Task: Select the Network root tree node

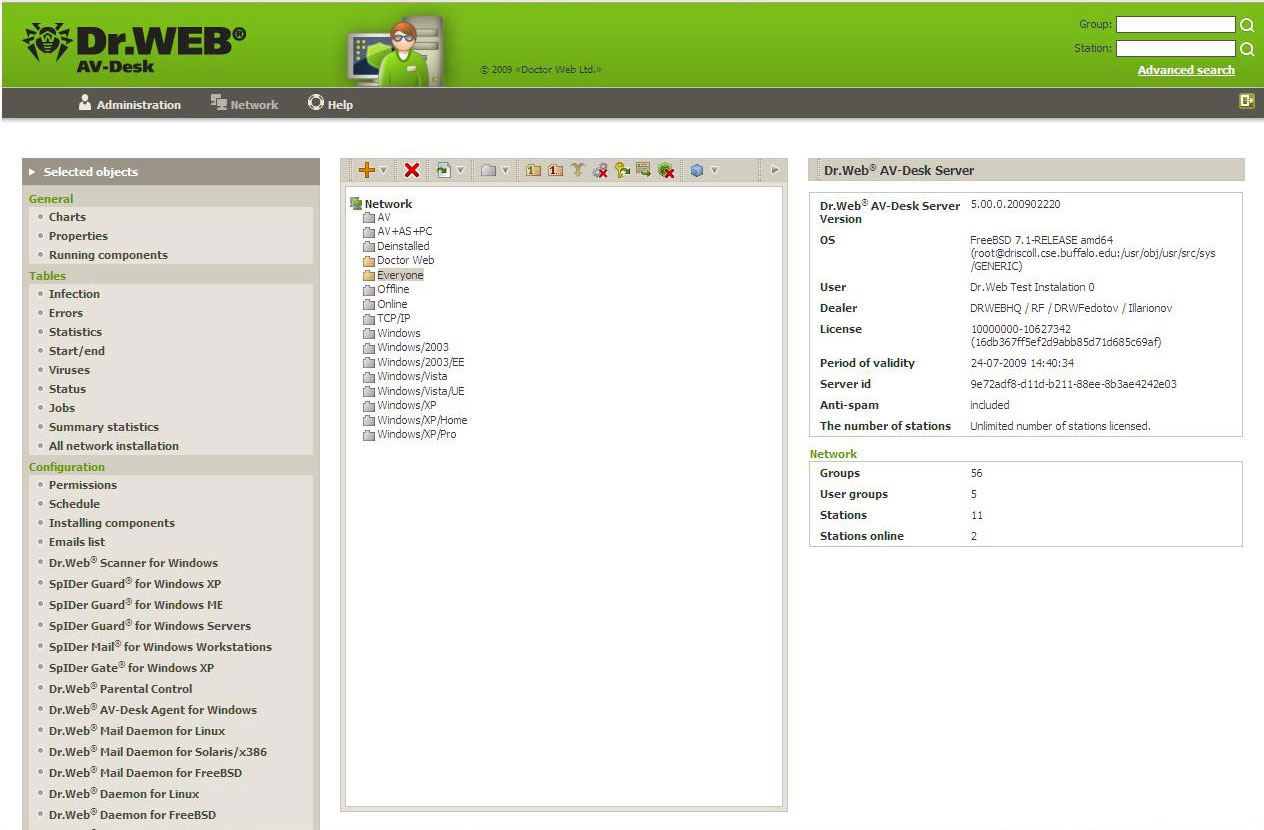Action: click(x=381, y=204)
